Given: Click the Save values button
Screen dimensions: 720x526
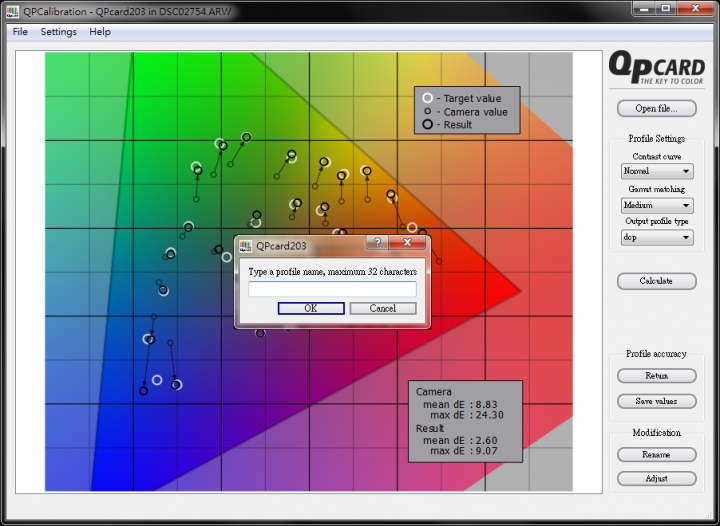Looking at the screenshot, I should click(x=656, y=401).
